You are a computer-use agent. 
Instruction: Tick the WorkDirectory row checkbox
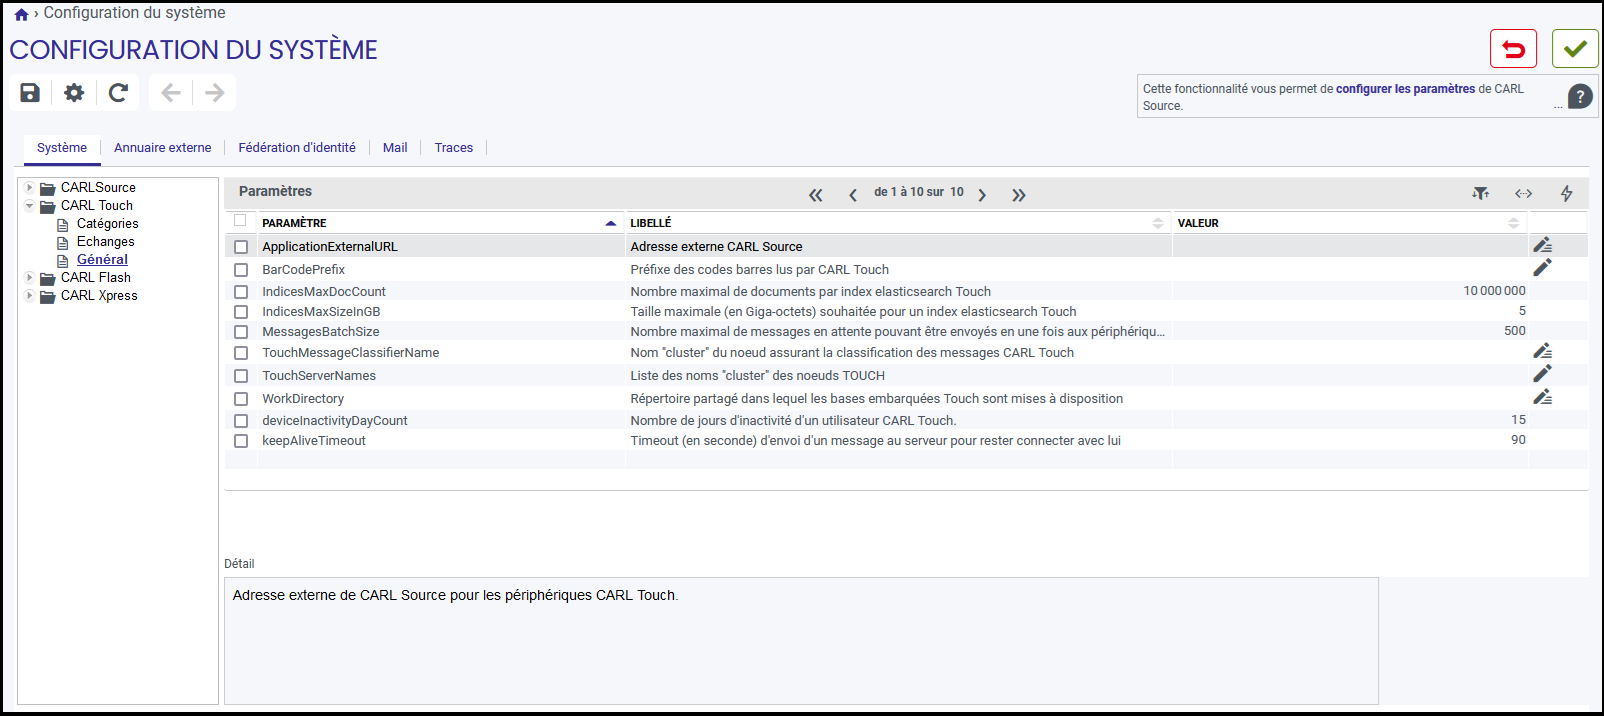pos(241,399)
